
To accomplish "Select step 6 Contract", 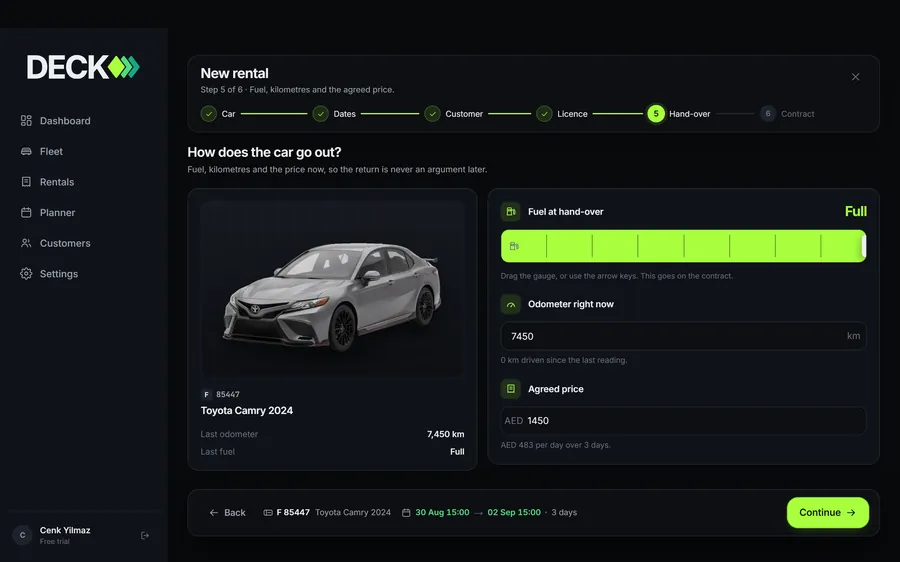I will pyautogui.click(x=788, y=114).
